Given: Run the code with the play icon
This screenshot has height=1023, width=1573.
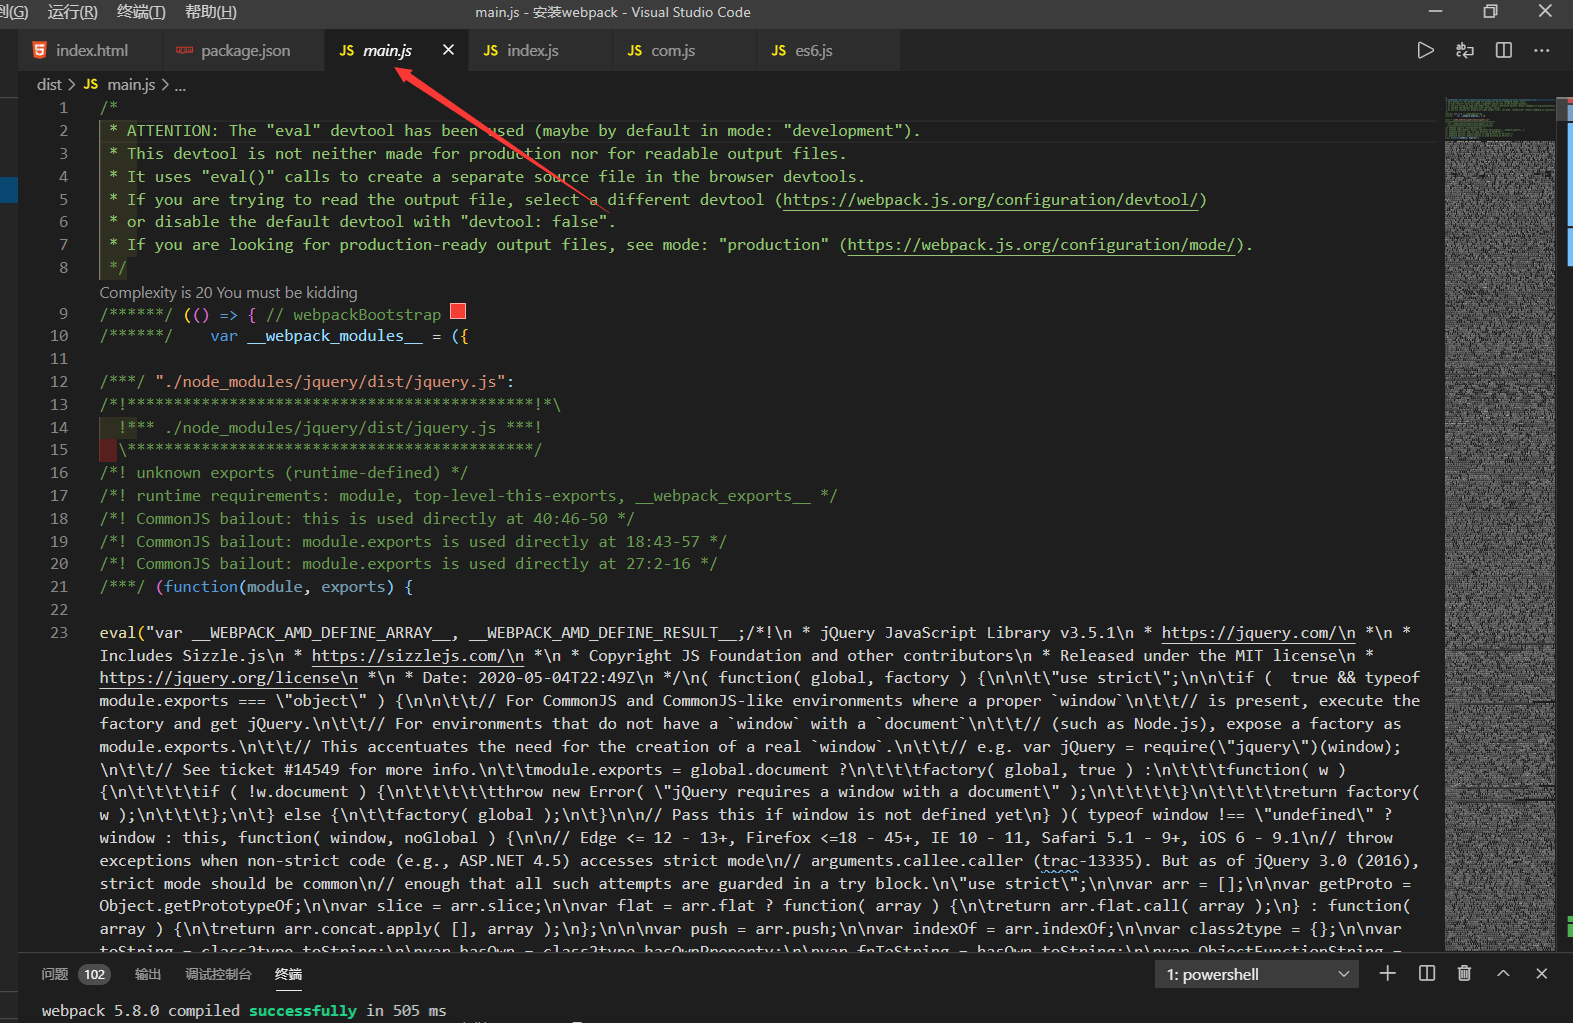Looking at the screenshot, I should (x=1426, y=50).
